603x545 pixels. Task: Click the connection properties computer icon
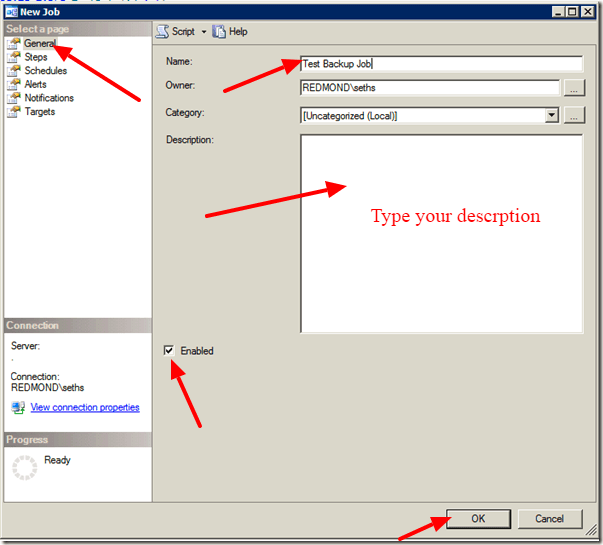(x=18, y=407)
